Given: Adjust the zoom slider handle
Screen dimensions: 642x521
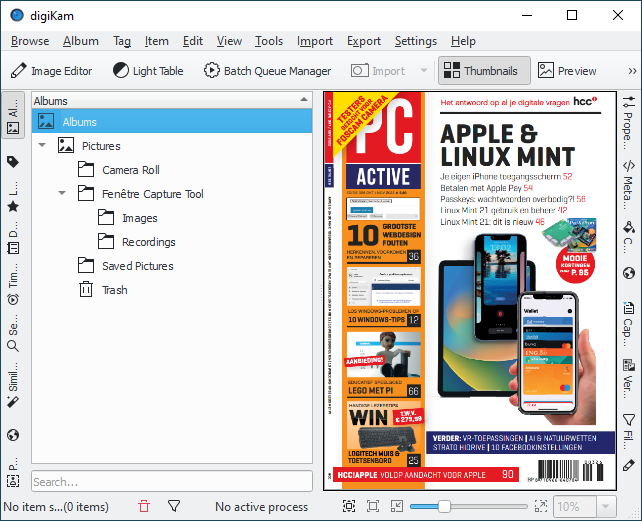Looking at the screenshot, I should click(x=444, y=507).
